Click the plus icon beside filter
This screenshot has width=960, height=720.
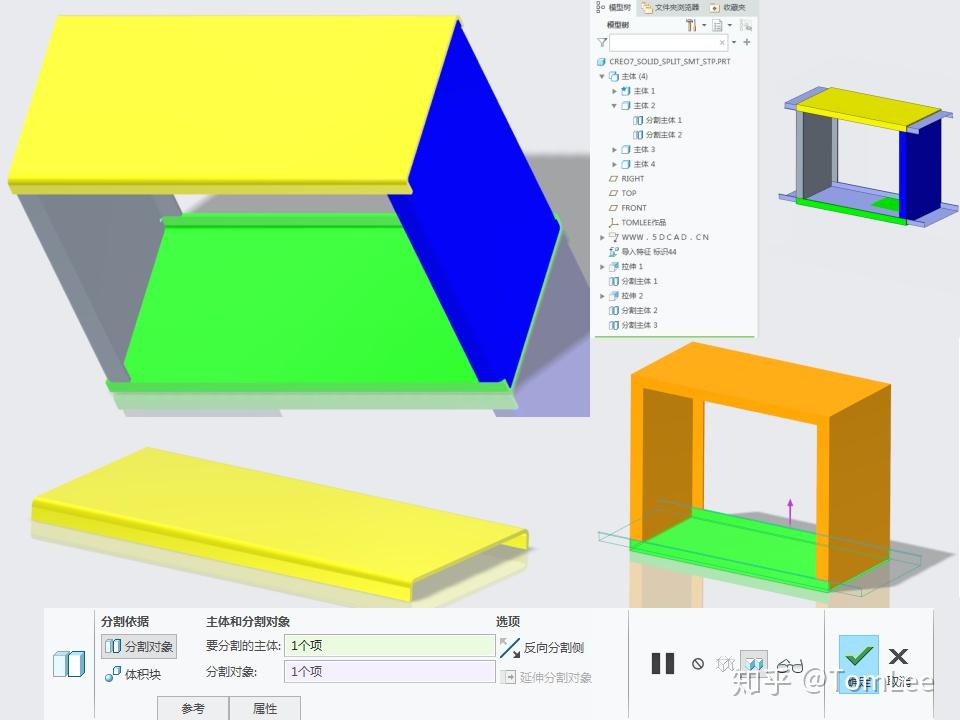[746, 42]
